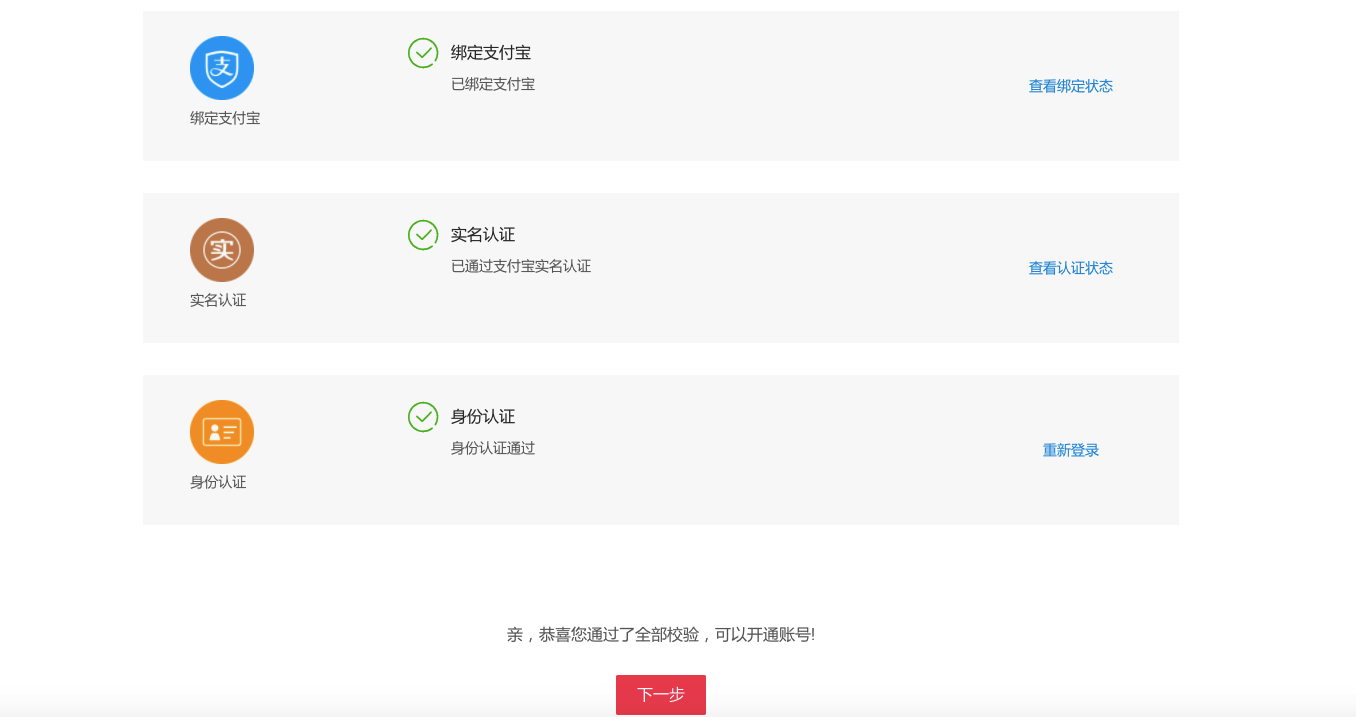The width and height of the screenshot is (1356, 717).
Task: Click green checkmark beside 实名认证
Action: pos(423,235)
